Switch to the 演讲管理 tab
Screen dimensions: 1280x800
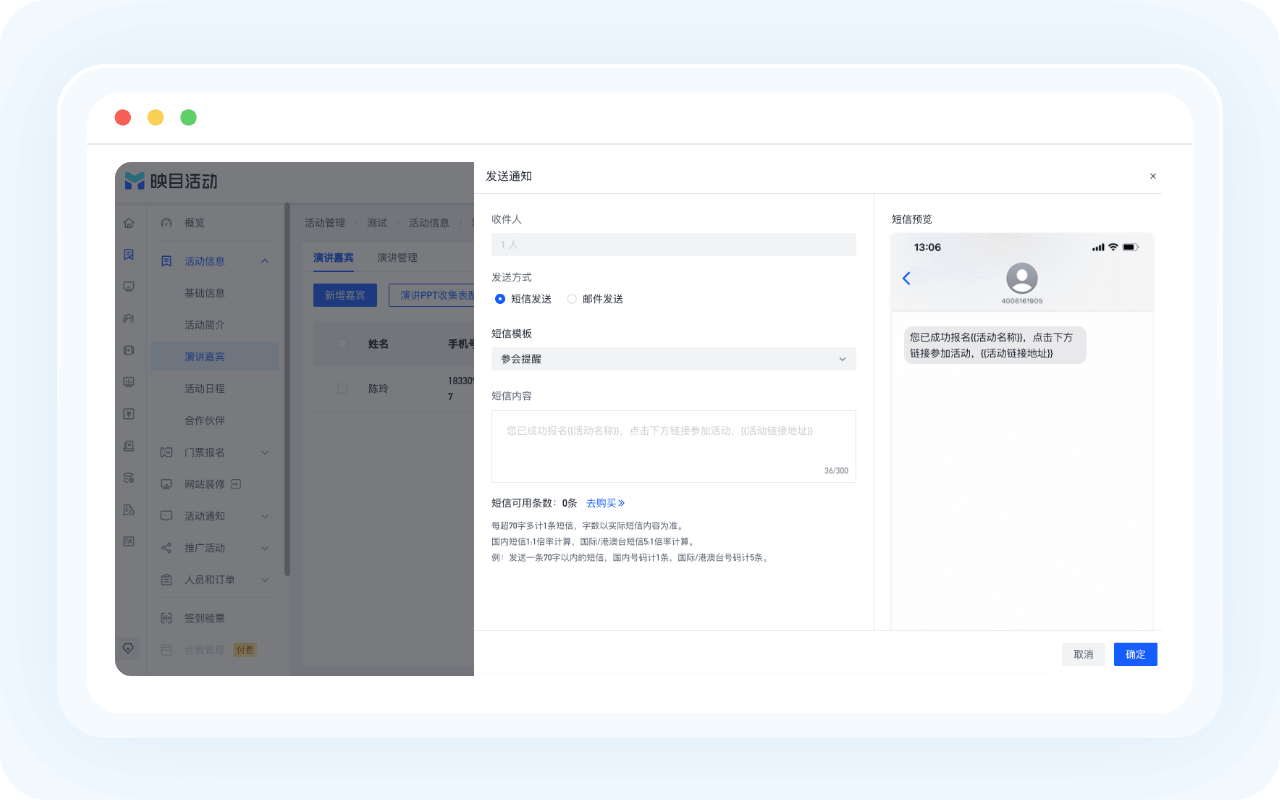click(397, 258)
